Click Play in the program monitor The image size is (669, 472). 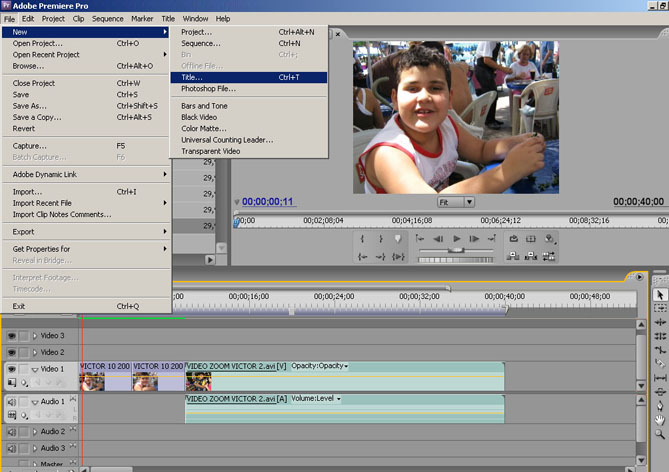coord(456,239)
